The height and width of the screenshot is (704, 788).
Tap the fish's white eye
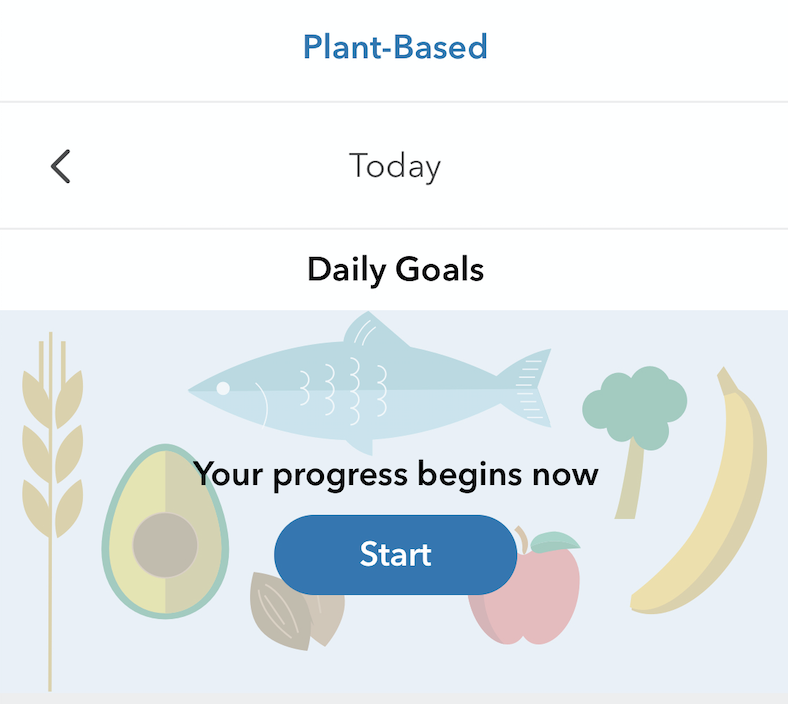pyautogui.click(x=223, y=388)
